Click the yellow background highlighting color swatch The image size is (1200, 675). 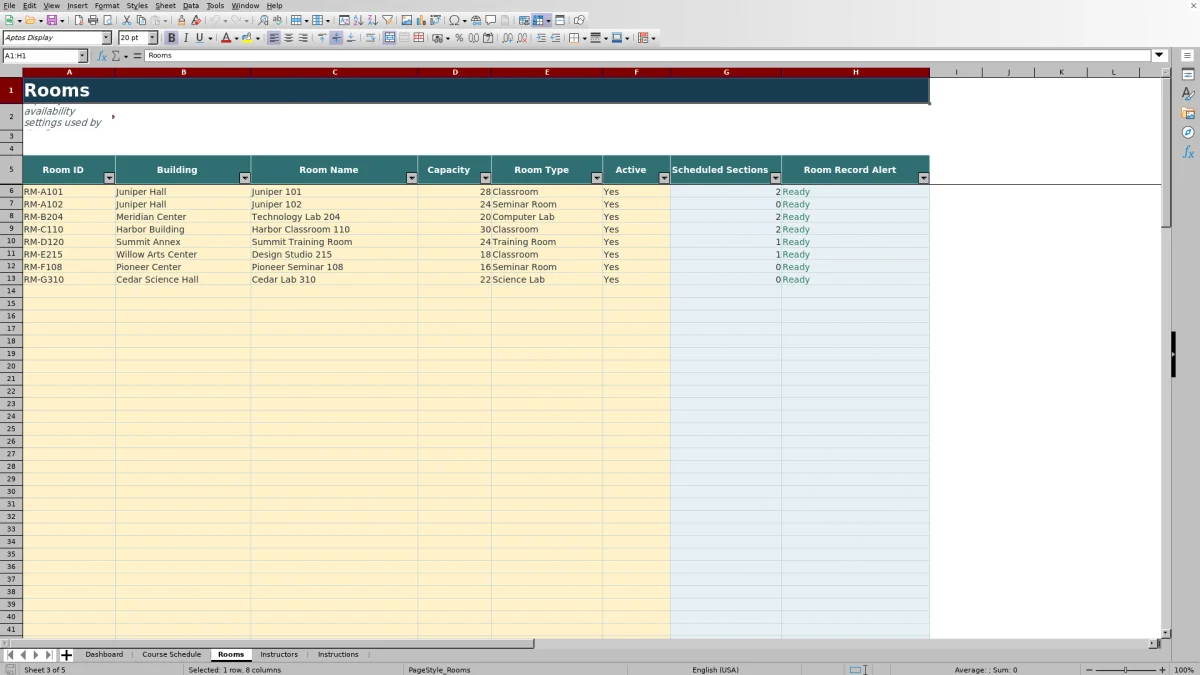247,38
